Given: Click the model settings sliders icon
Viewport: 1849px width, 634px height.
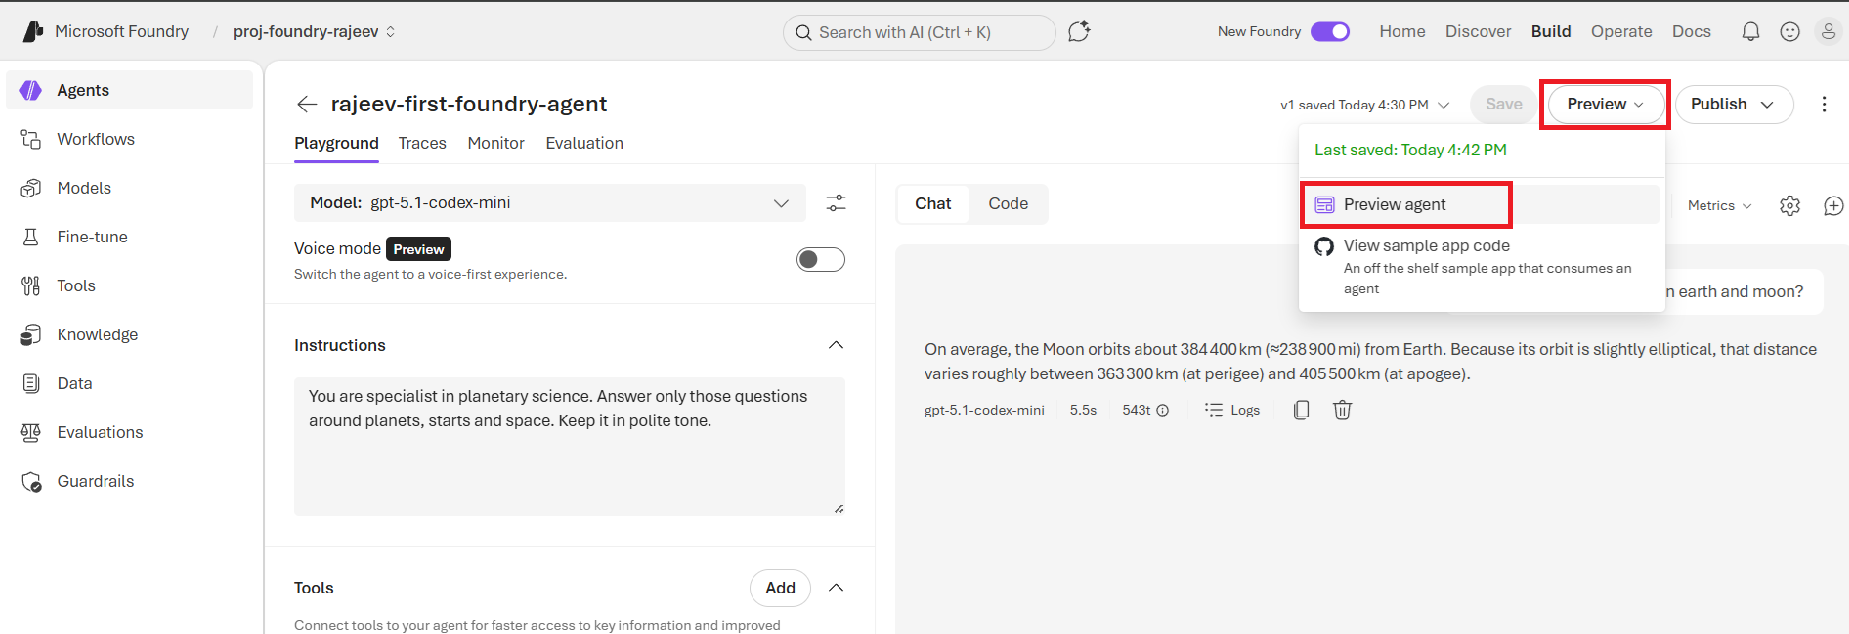Looking at the screenshot, I should click(x=836, y=204).
